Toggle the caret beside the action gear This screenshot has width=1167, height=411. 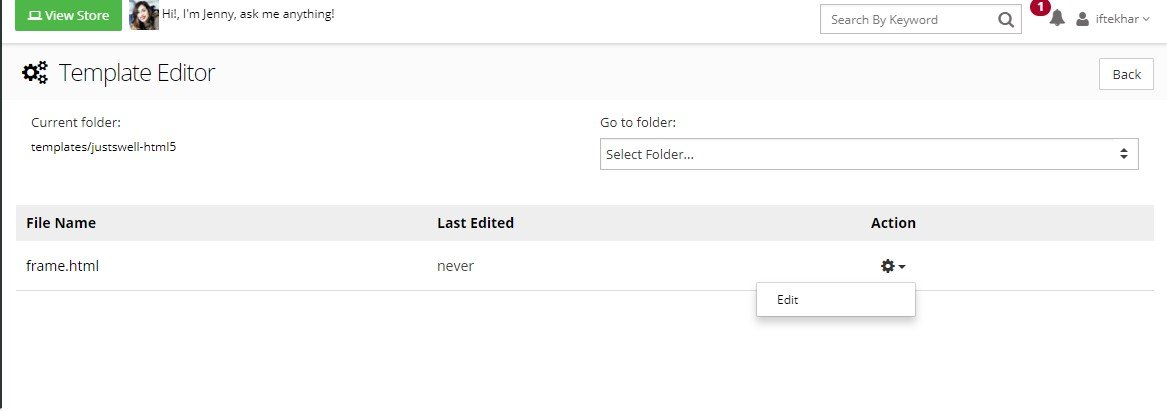pos(901,267)
